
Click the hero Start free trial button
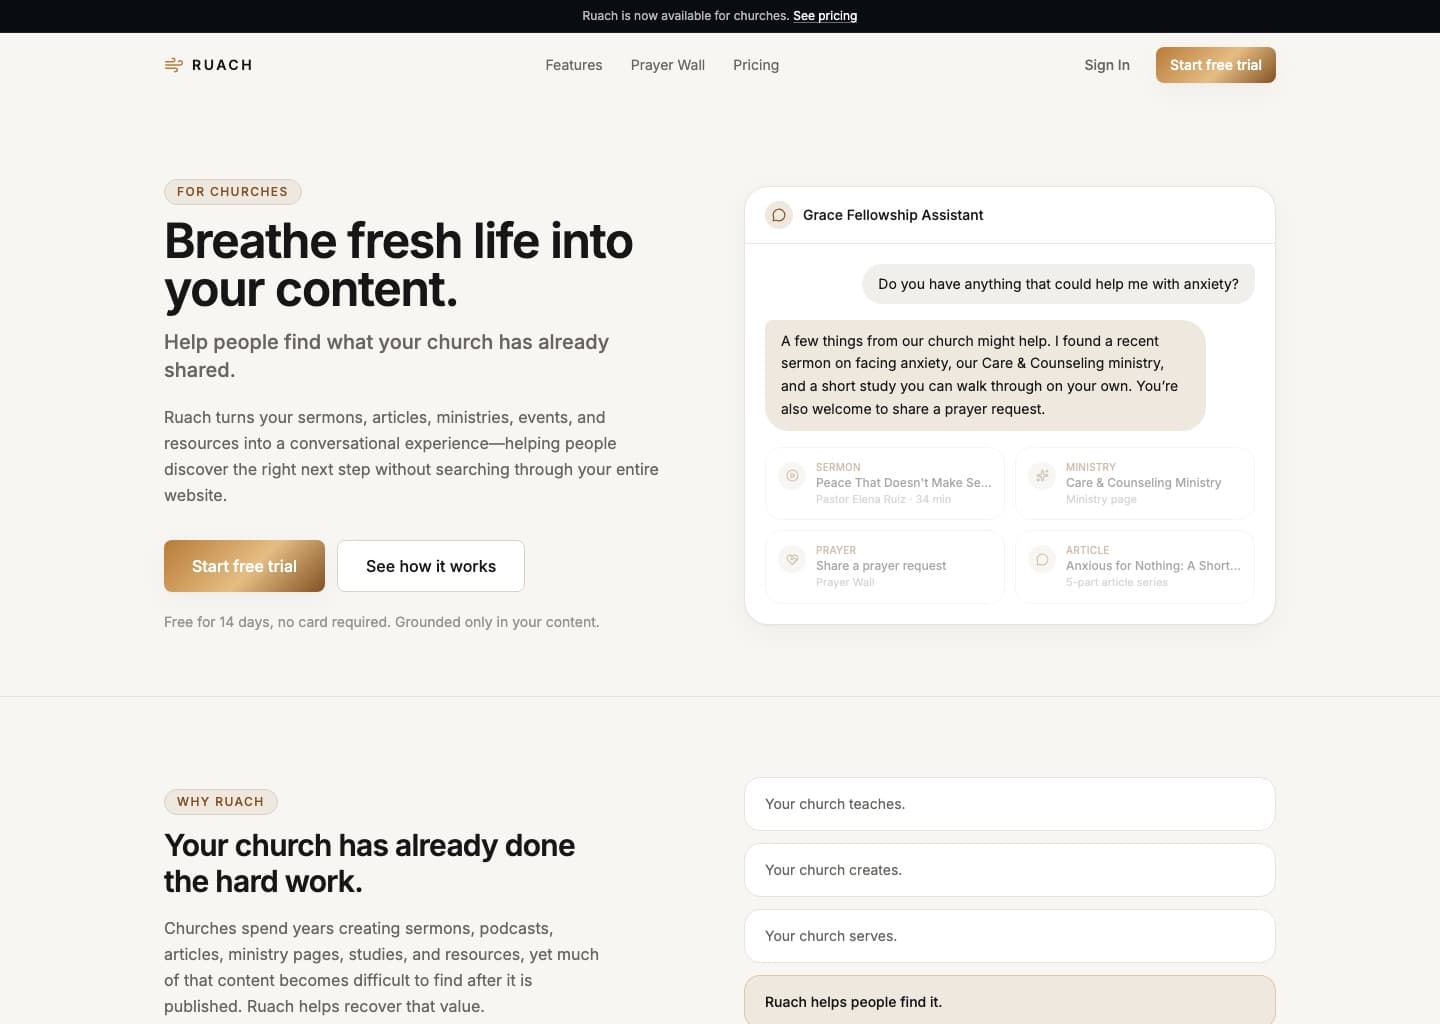tap(244, 566)
